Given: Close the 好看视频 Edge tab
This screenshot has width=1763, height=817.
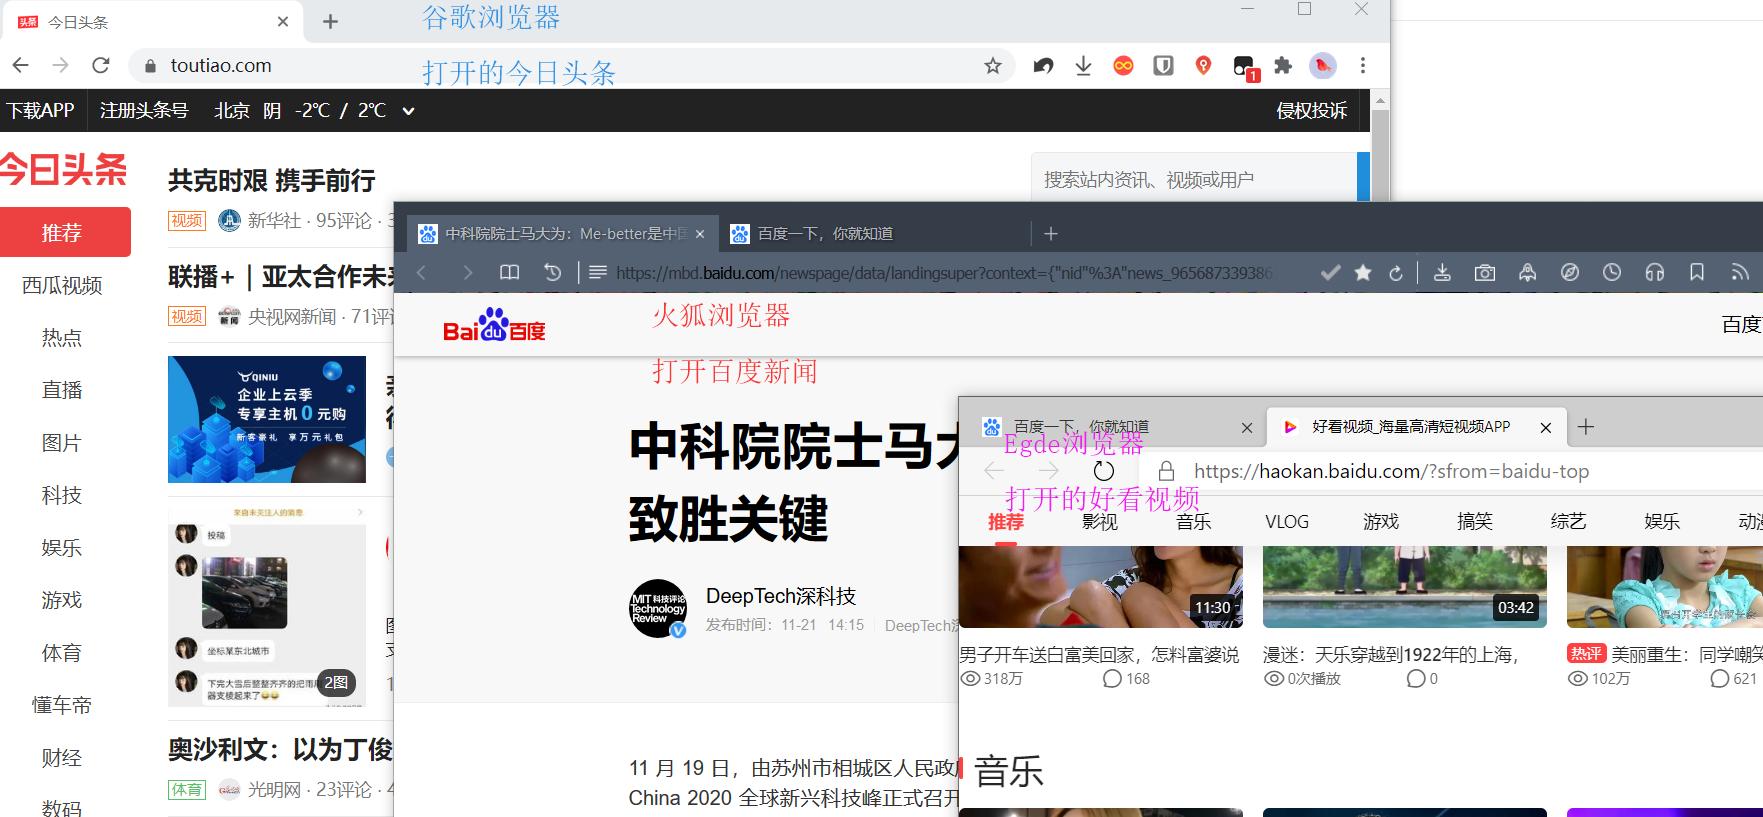Looking at the screenshot, I should click(x=1545, y=427).
